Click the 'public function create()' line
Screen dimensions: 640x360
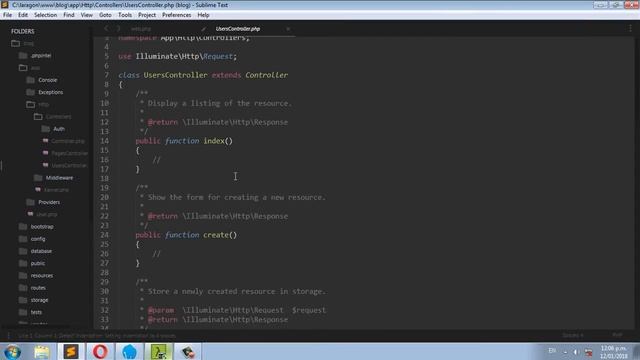pos(186,235)
